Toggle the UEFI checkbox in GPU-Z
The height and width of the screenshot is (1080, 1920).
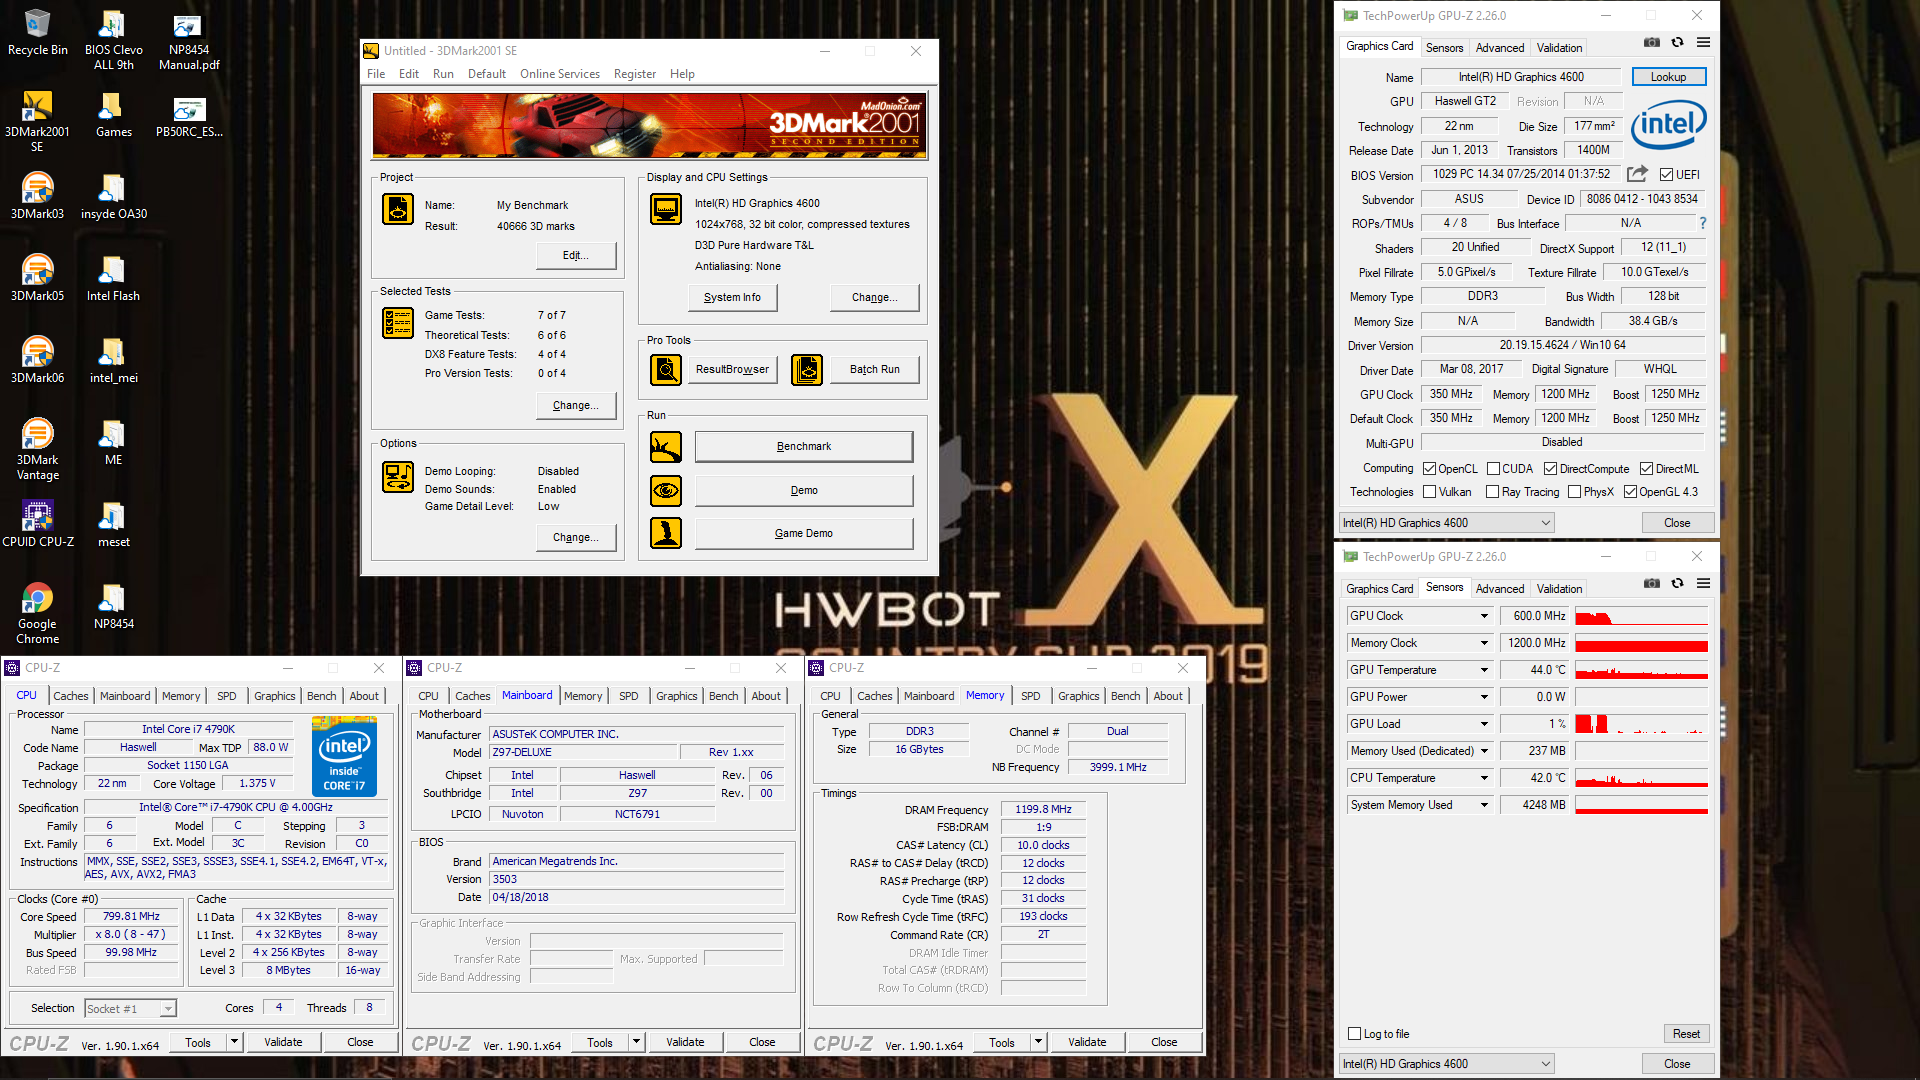tap(1666, 175)
